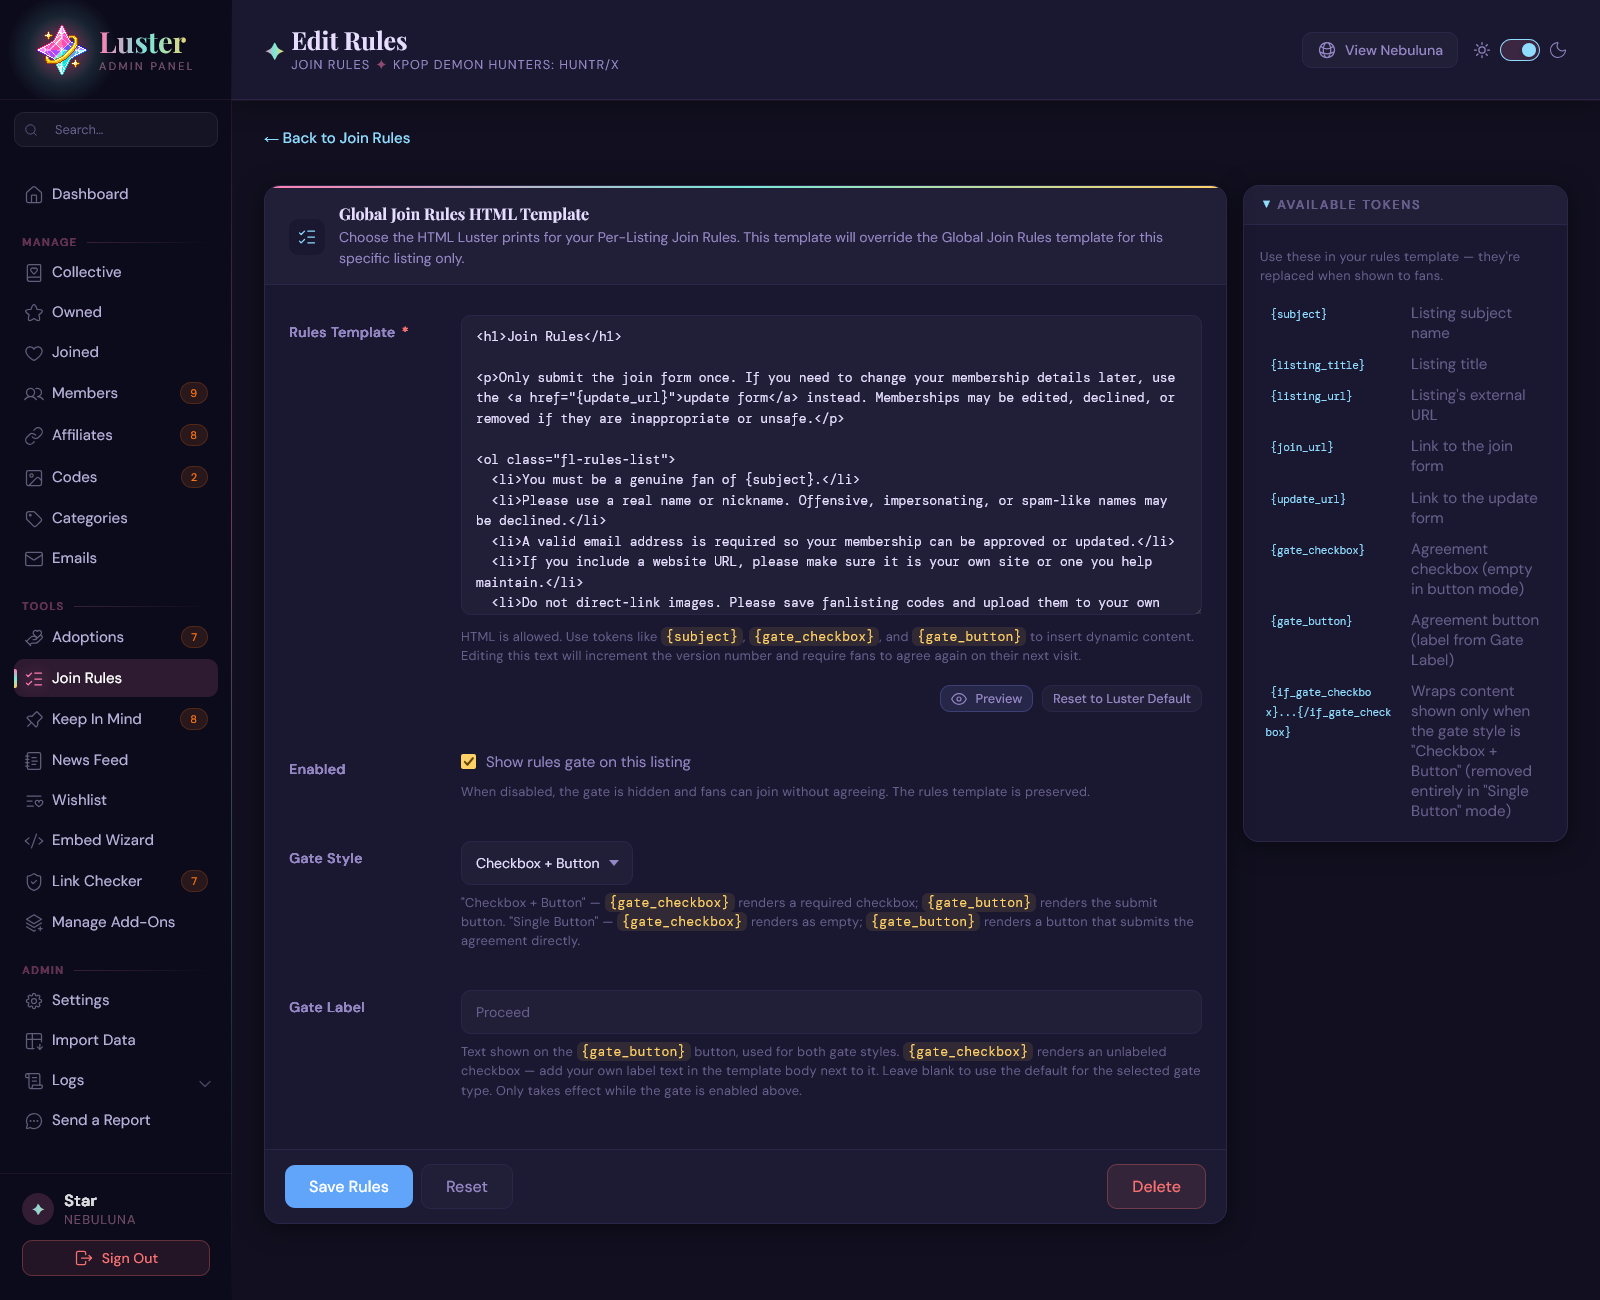Click the {gate_button} token in token list
1600x1300 pixels.
point(1311,621)
